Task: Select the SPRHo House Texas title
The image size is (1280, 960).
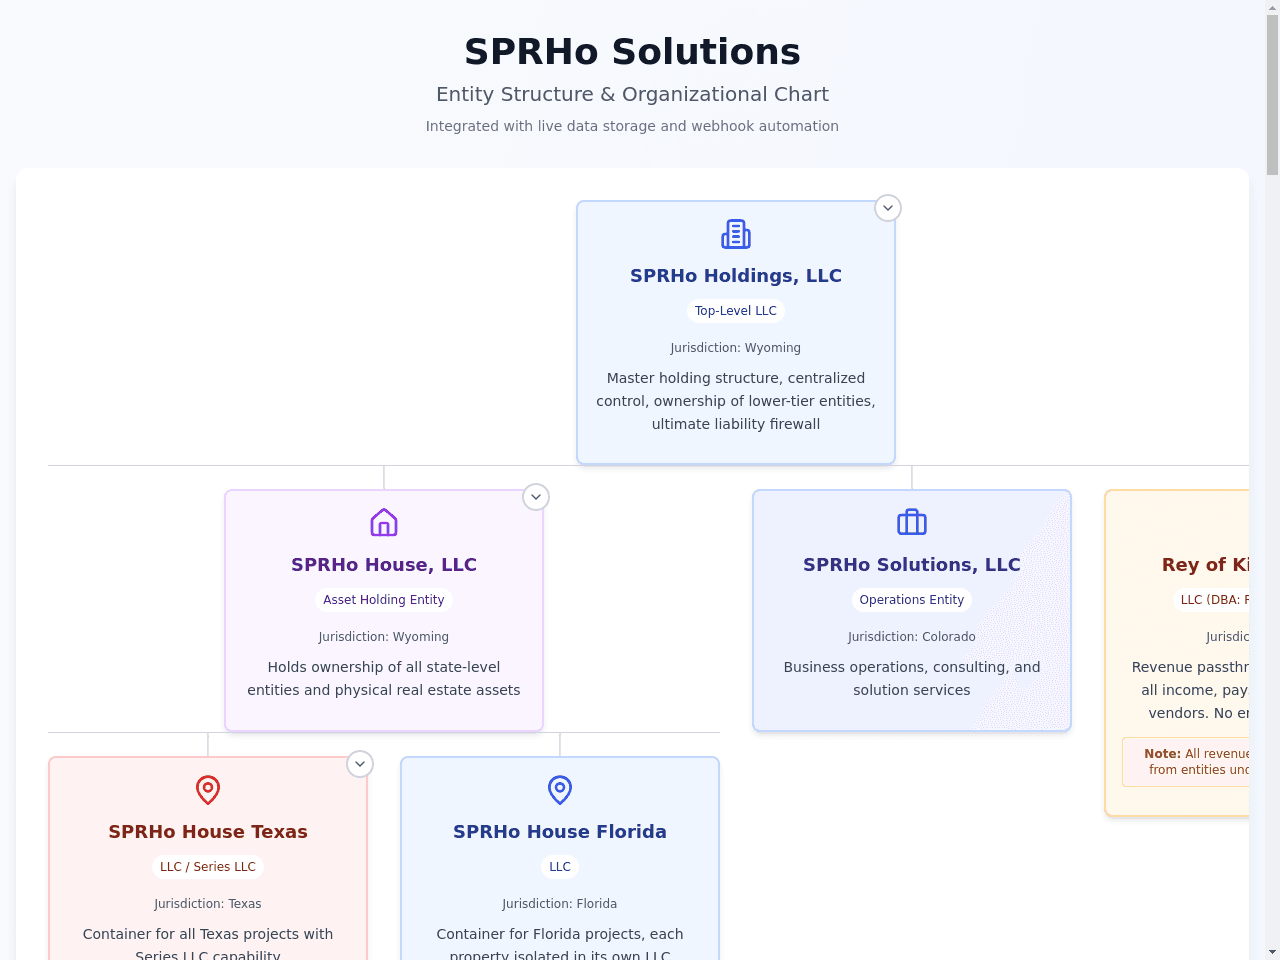Action: coord(208,832)
